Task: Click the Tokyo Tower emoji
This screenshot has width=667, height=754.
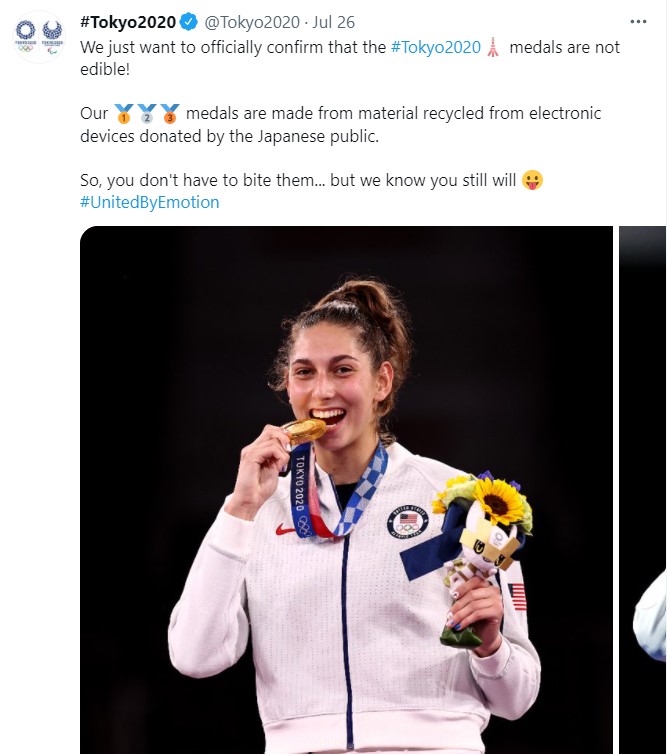Action: (x=491, y=48)
